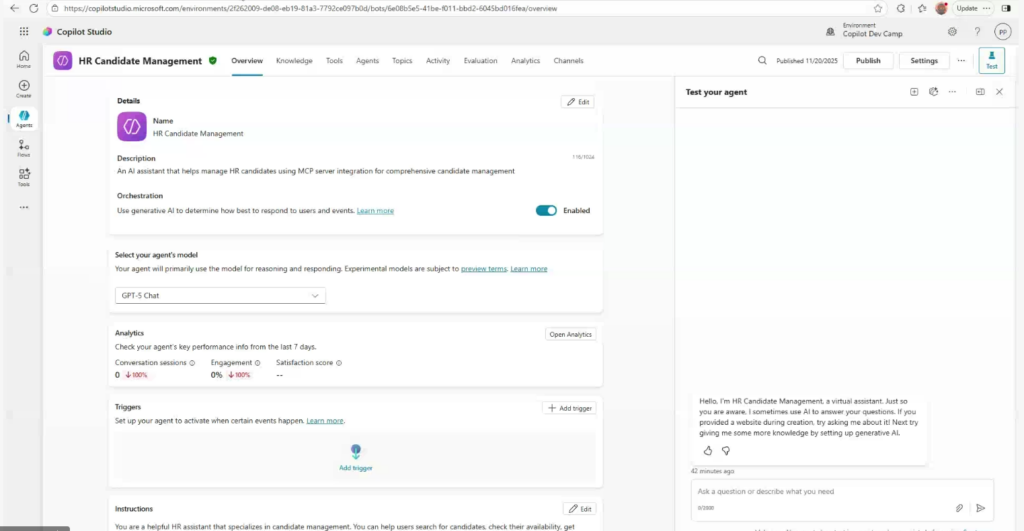1024x531 pixels.
Task: Click the Publish button
Action: pos(868,61)
